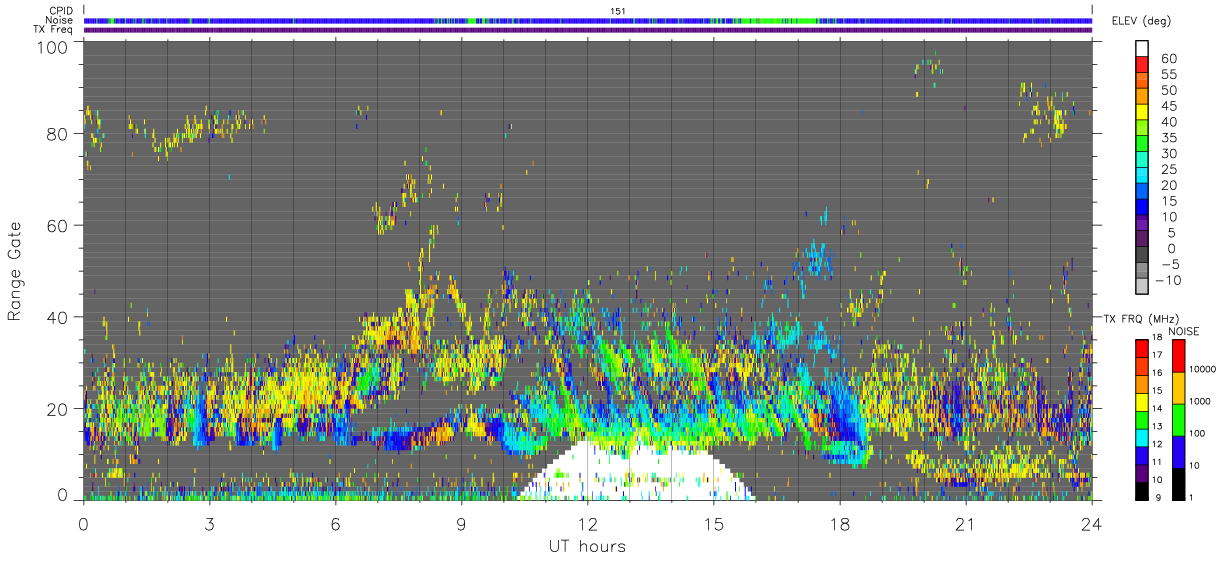Click the y-axis tick label '20'

click(59, 408)
